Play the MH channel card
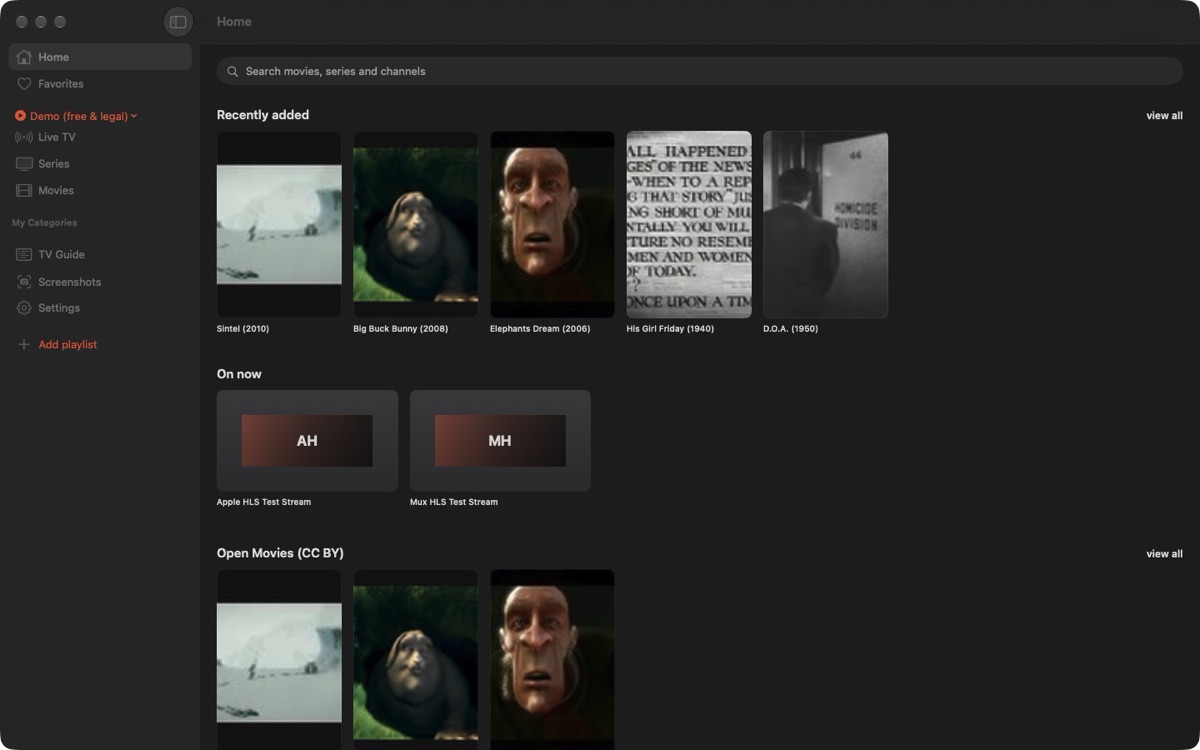This screenshot has height=750, width=1200. 500,441
